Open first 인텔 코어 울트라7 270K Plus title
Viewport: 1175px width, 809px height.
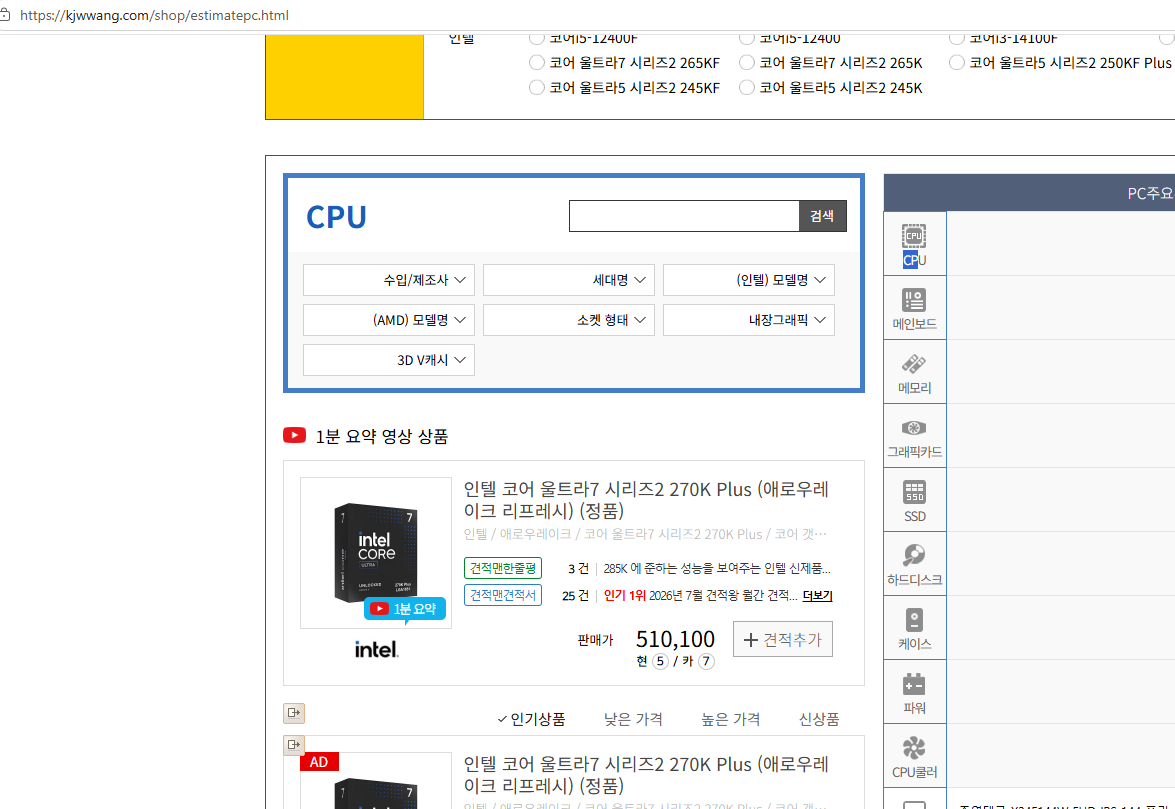click(646, 500)
